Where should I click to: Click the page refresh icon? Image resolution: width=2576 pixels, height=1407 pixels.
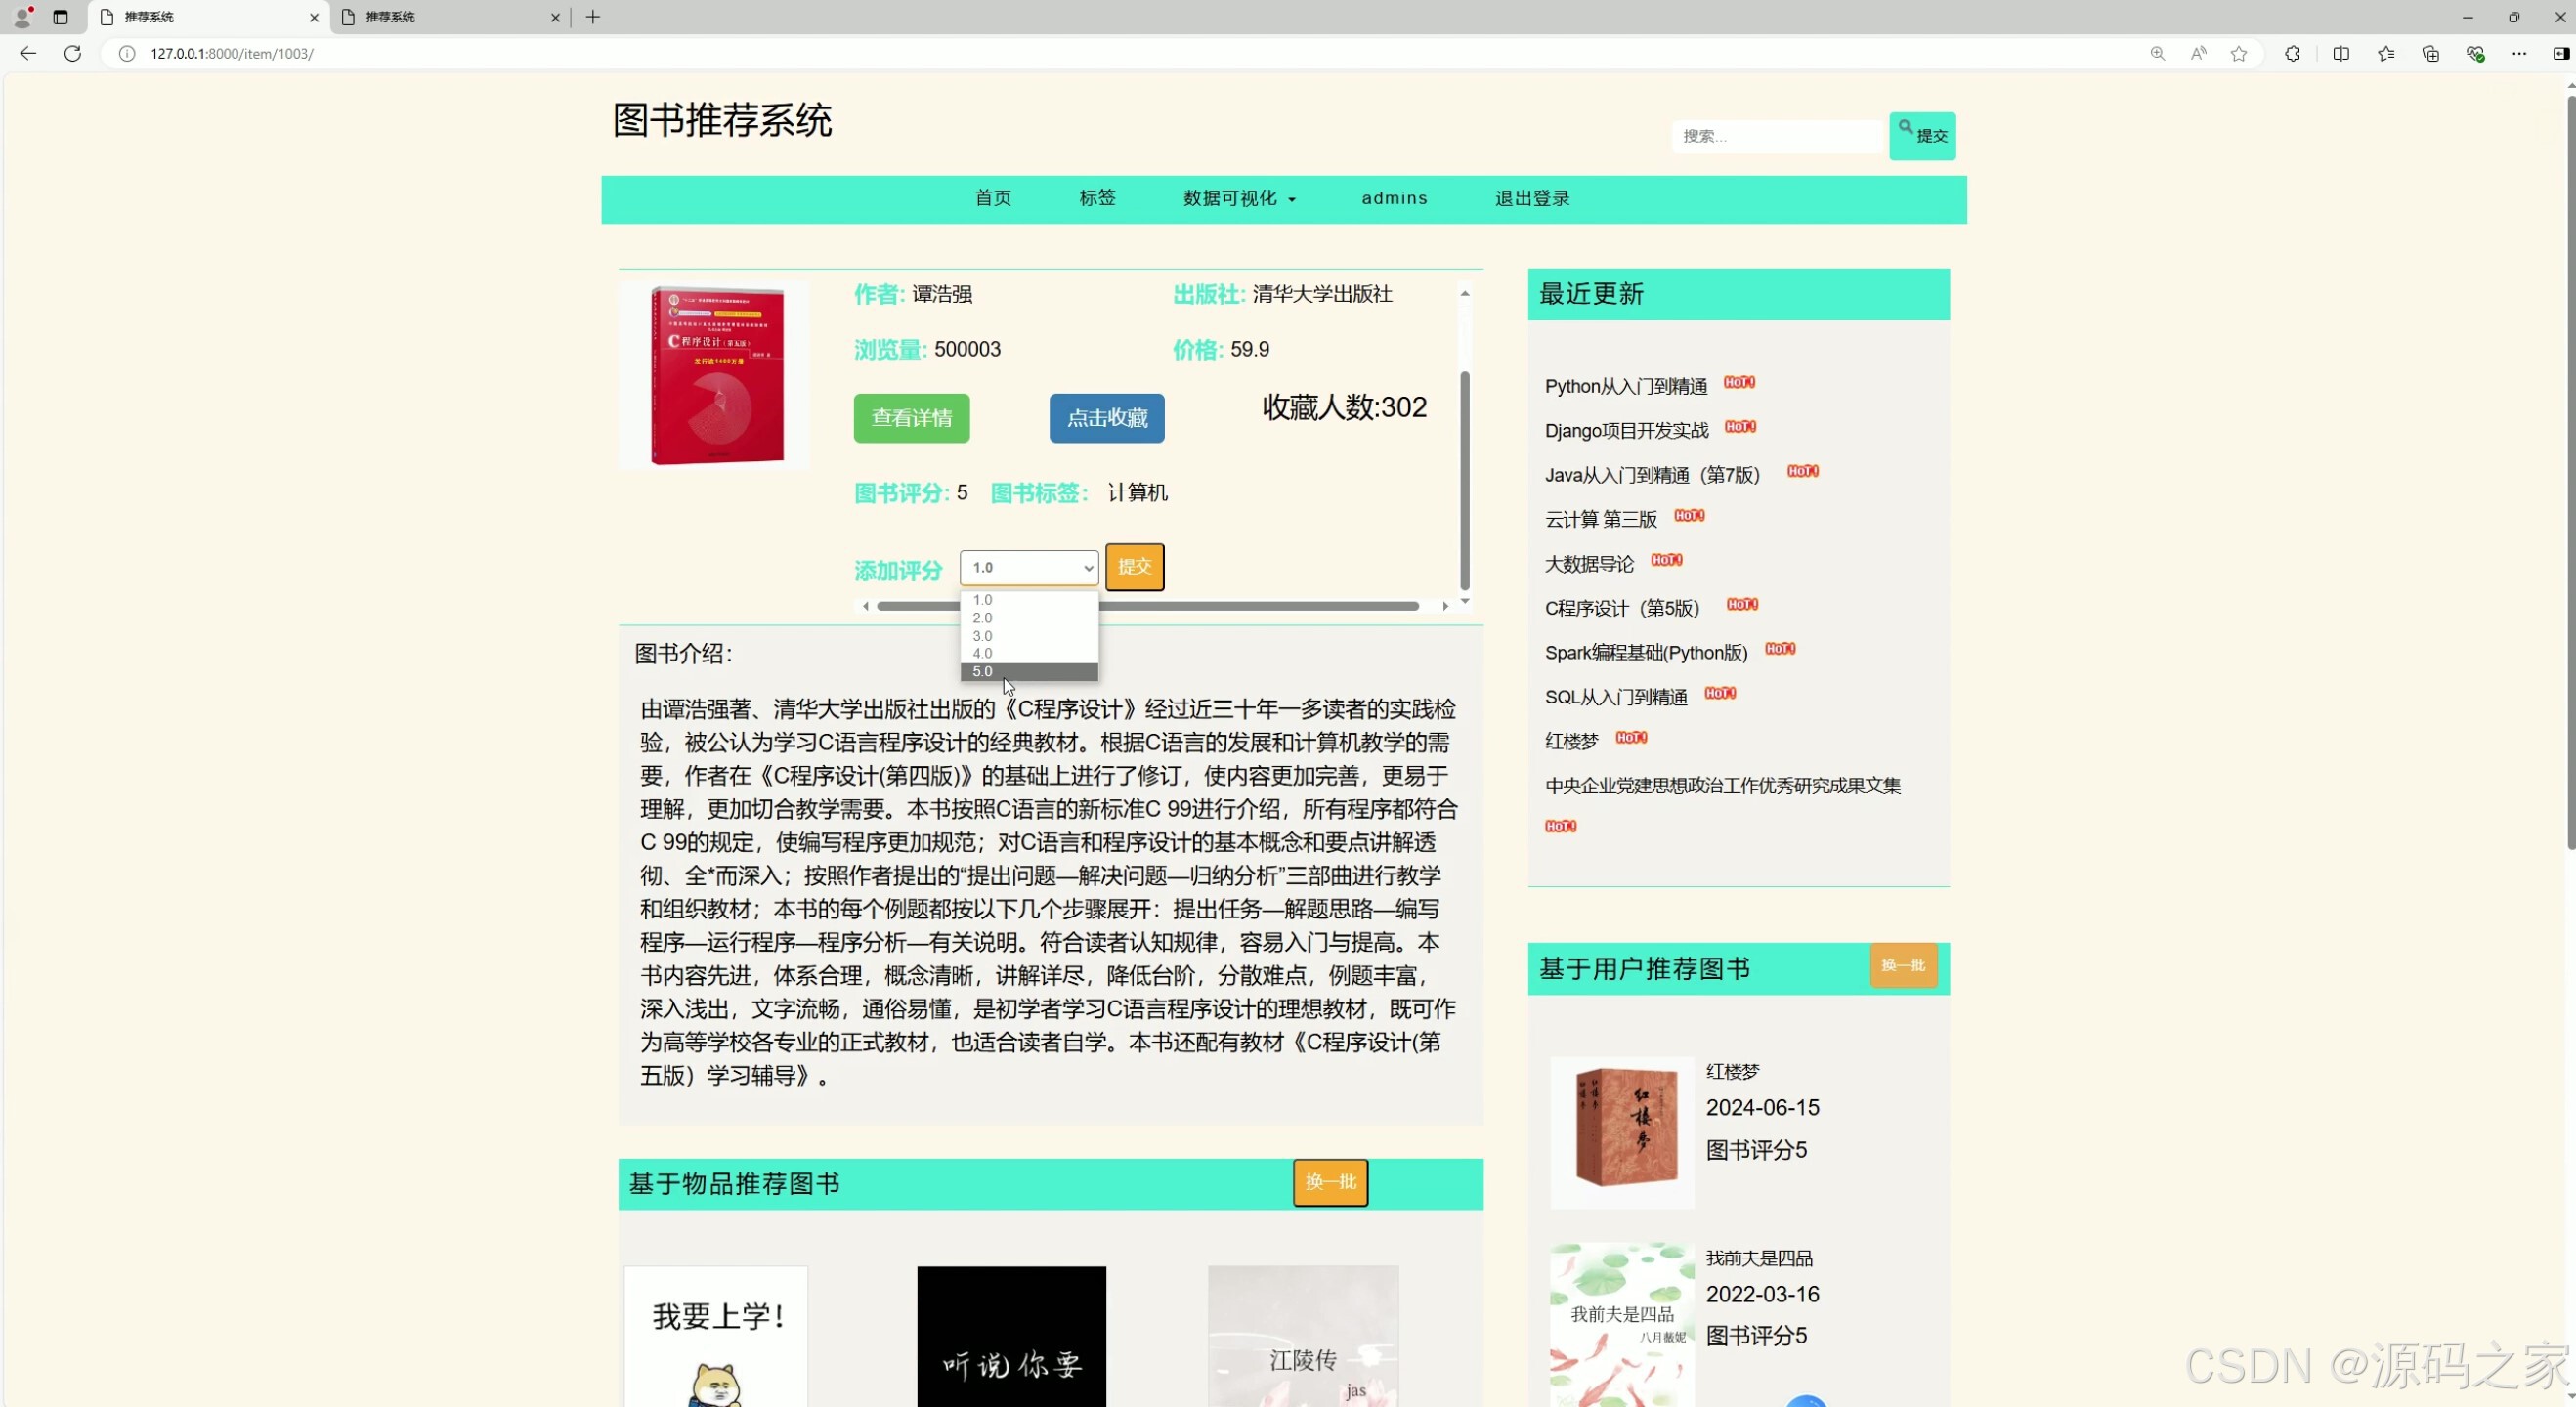tap(72, 54)
